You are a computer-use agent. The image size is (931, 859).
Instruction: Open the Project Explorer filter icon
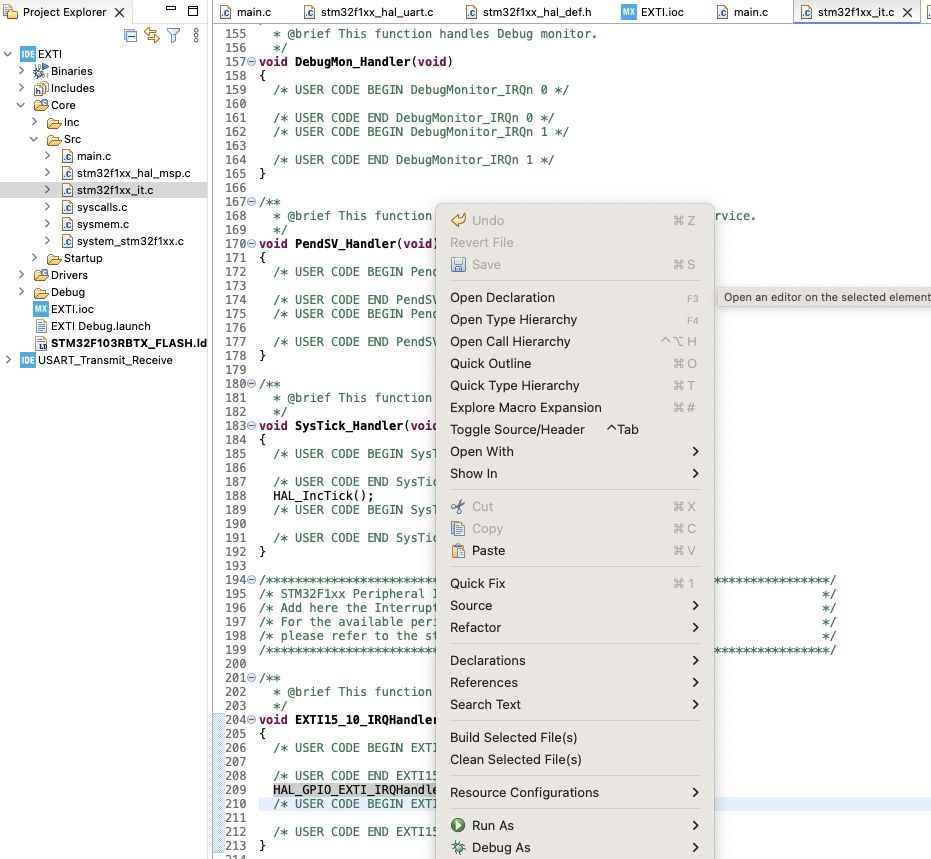point(174,36)
